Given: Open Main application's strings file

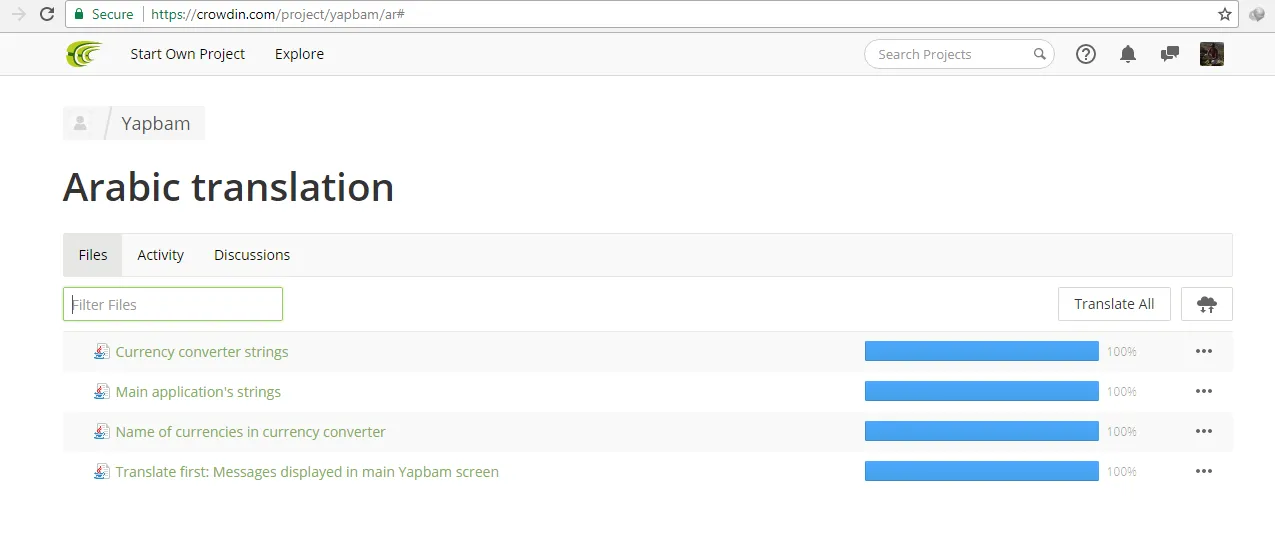Looking at the screenshot, I should click(198, 392).
